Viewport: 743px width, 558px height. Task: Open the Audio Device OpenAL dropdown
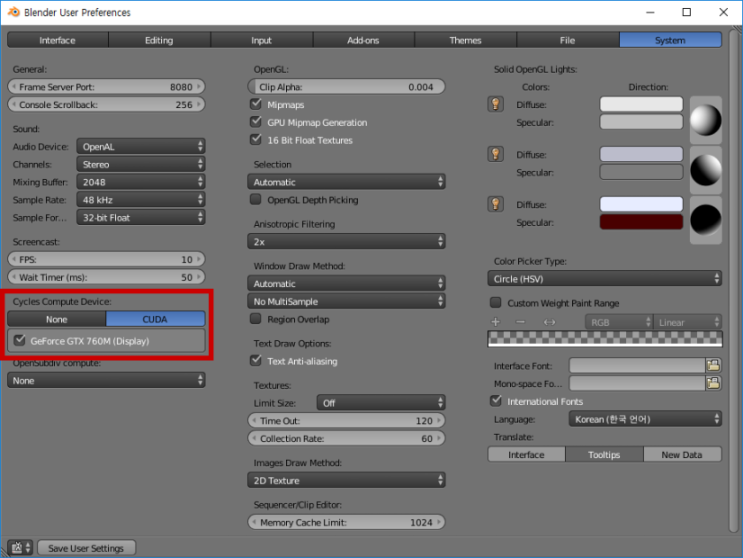141,147
